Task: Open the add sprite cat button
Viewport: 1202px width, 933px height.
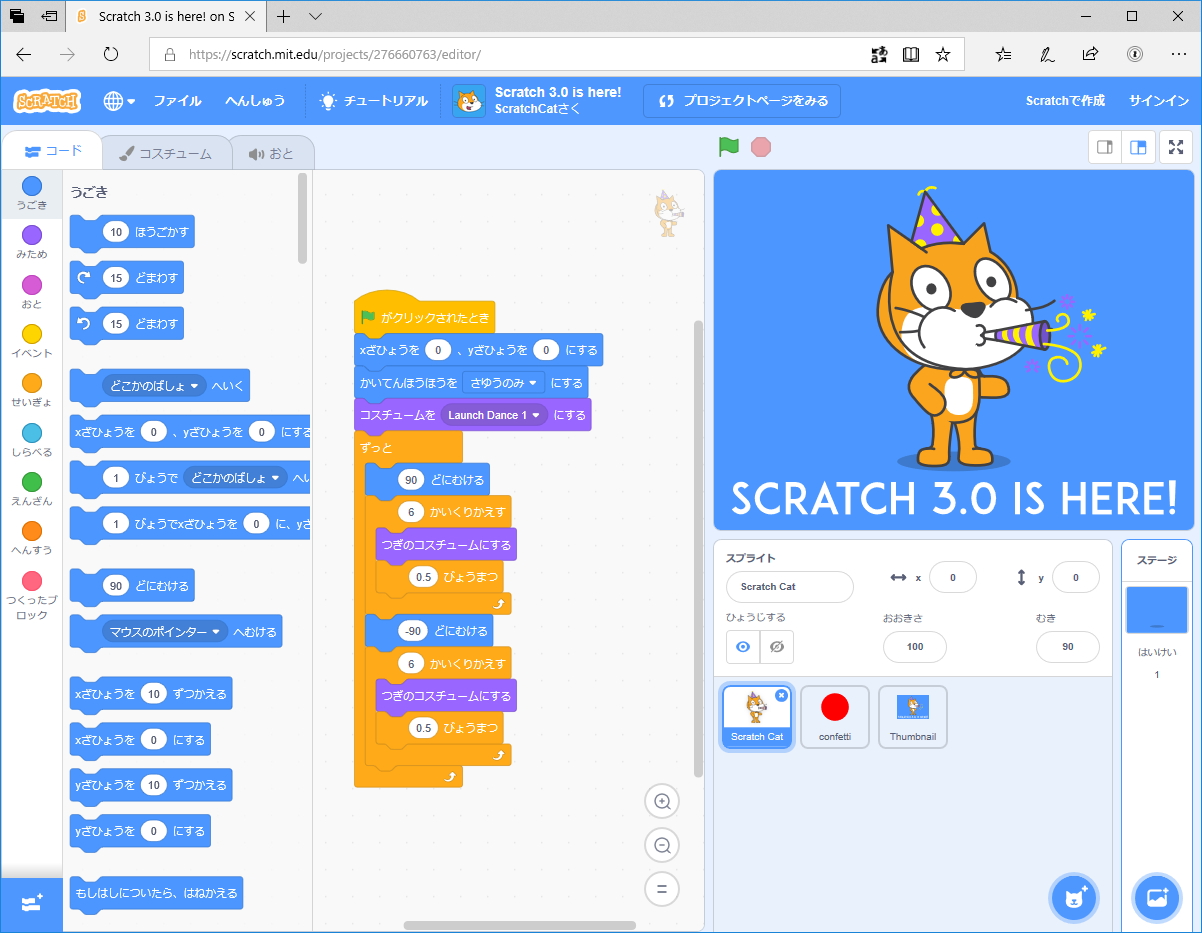Action: click(1073, 897)
